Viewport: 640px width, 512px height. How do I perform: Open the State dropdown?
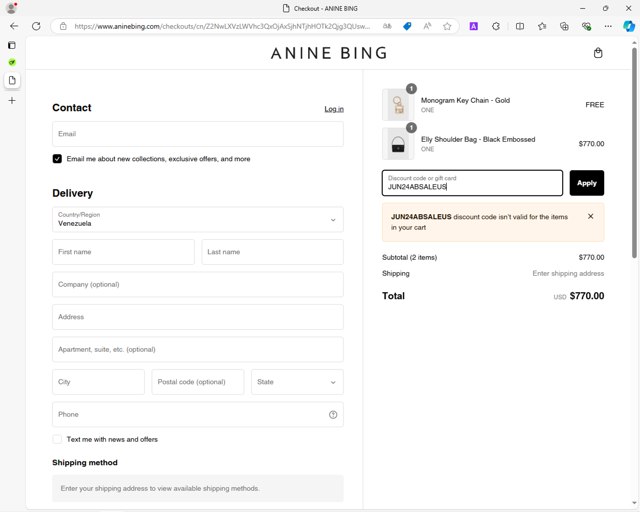297,382
